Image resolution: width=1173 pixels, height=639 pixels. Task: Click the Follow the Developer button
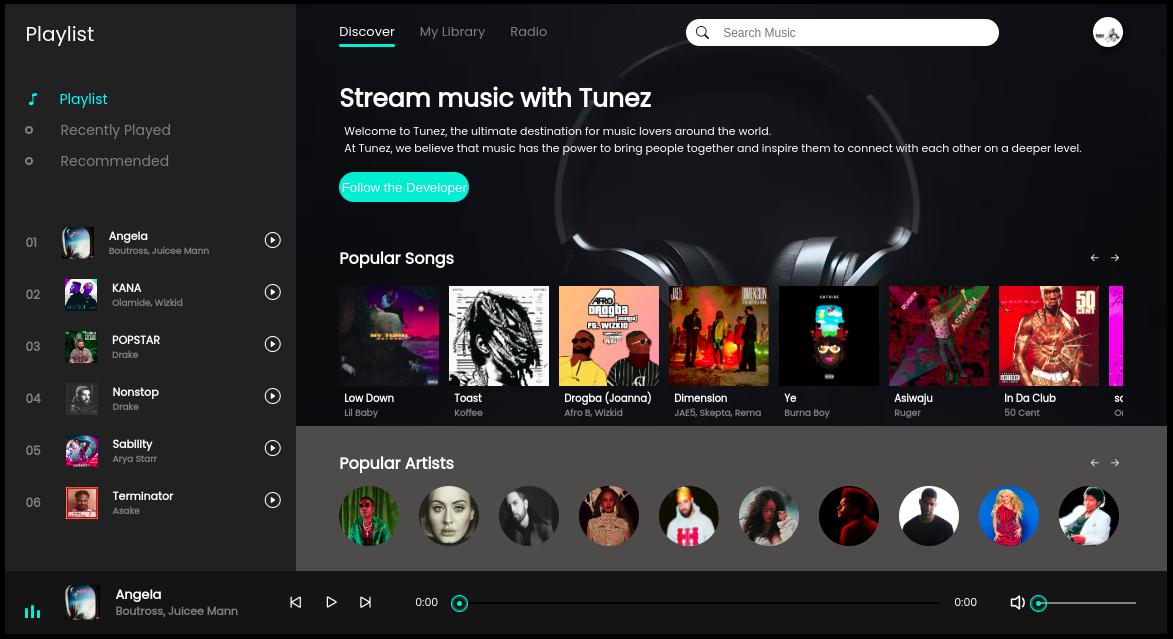404,187
